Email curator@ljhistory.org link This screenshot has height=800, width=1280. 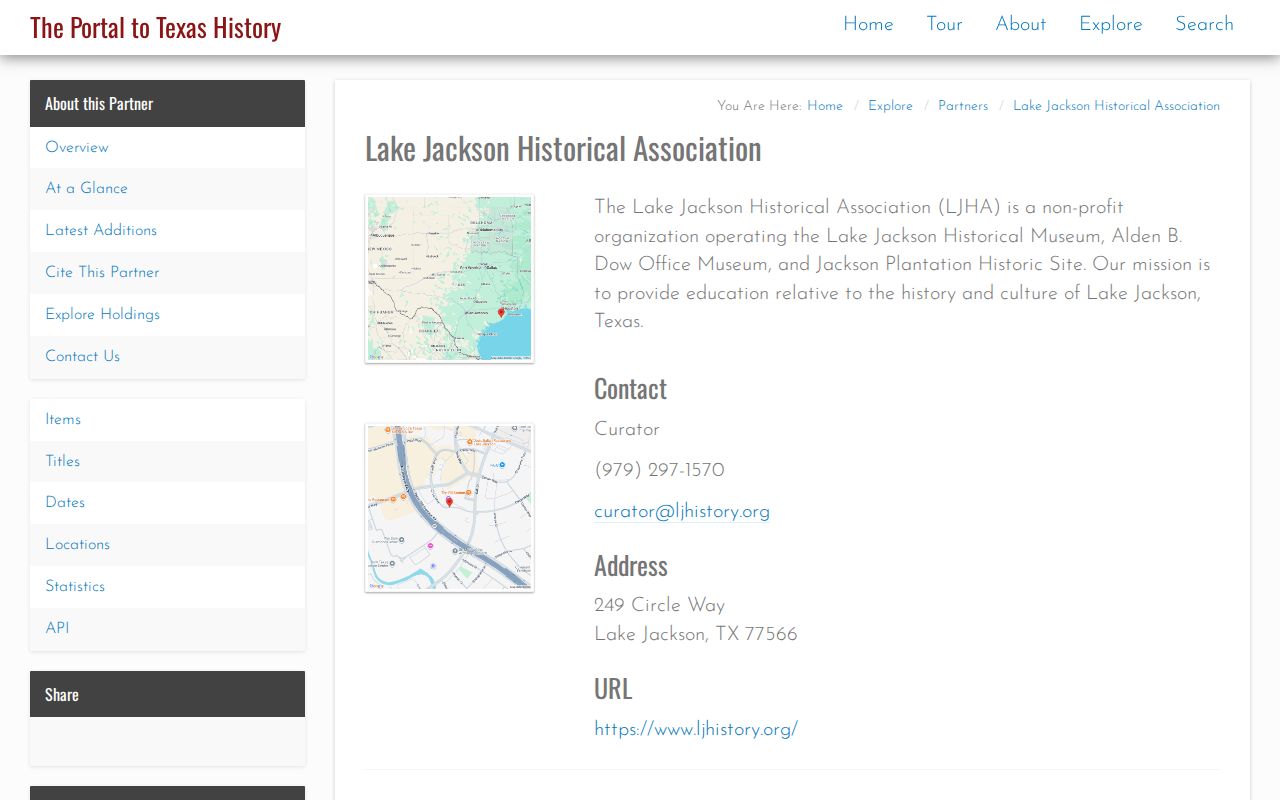pos(682,512)
